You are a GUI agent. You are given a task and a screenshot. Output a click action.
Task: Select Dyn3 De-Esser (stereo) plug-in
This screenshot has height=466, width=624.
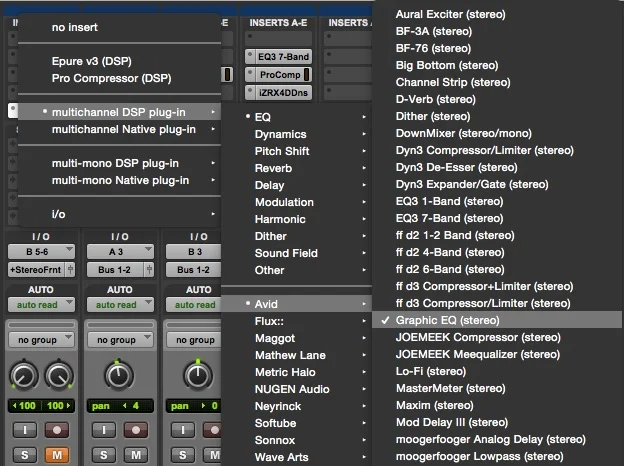tap(497, 167)
